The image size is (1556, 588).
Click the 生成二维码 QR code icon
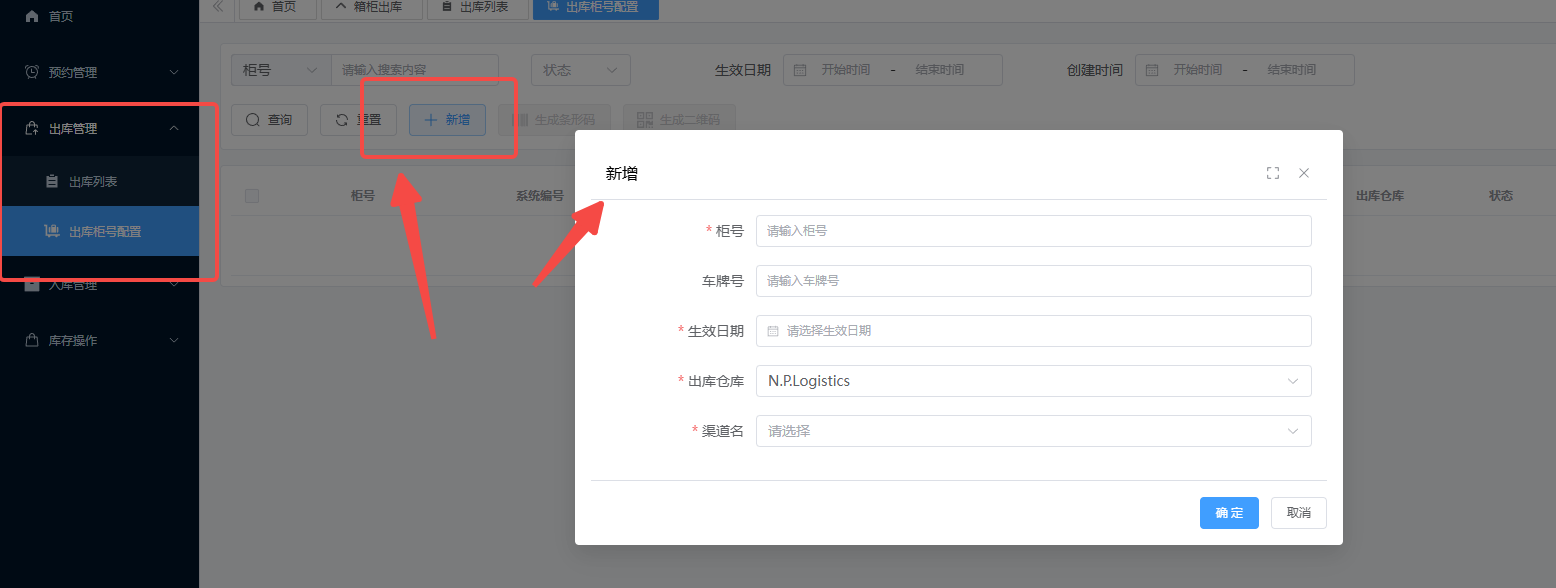[x=645, y=120]
